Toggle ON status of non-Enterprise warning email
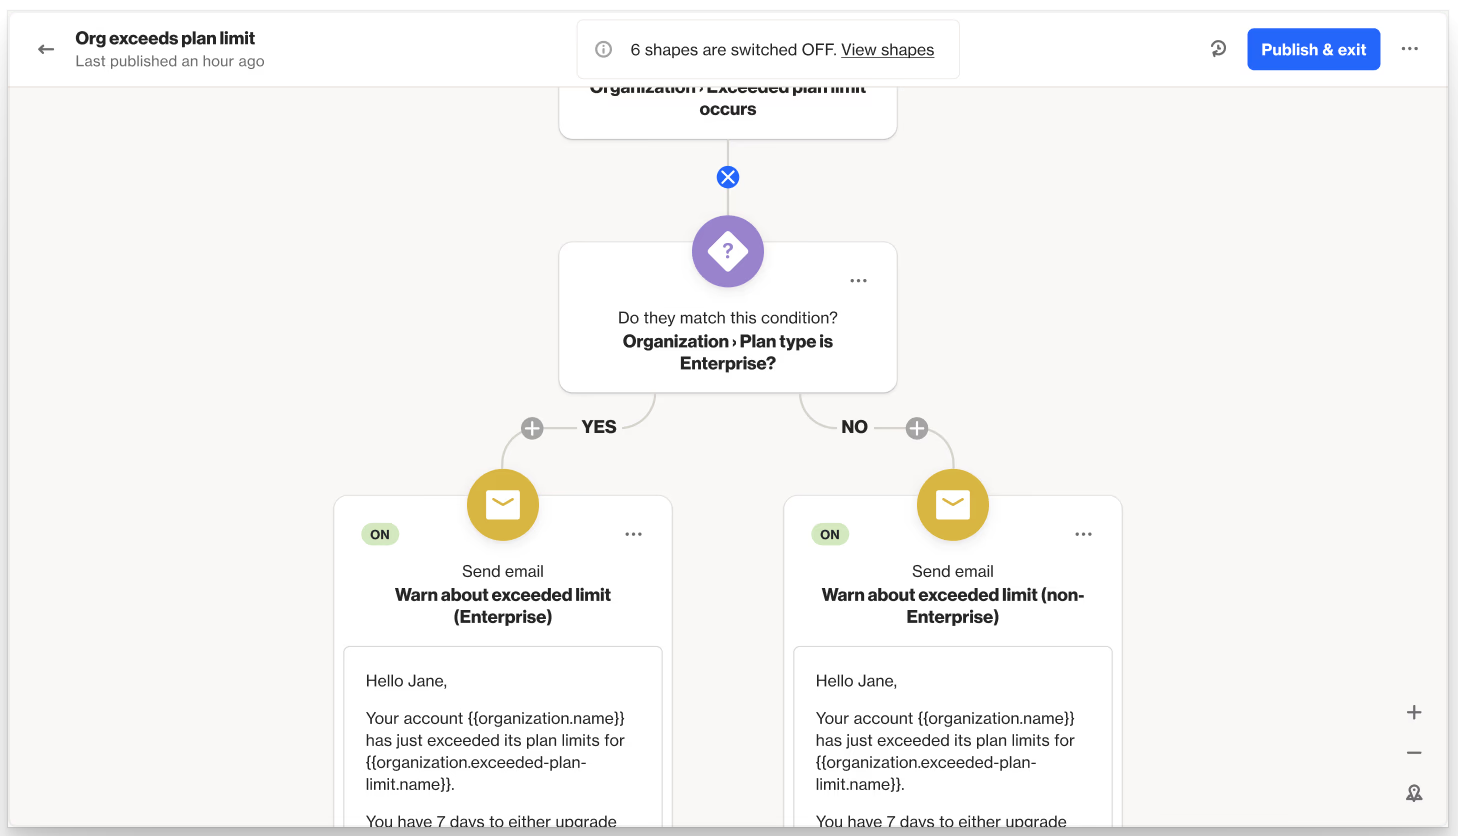Screen dimensions: 1458x836 (x=829, y=534)
